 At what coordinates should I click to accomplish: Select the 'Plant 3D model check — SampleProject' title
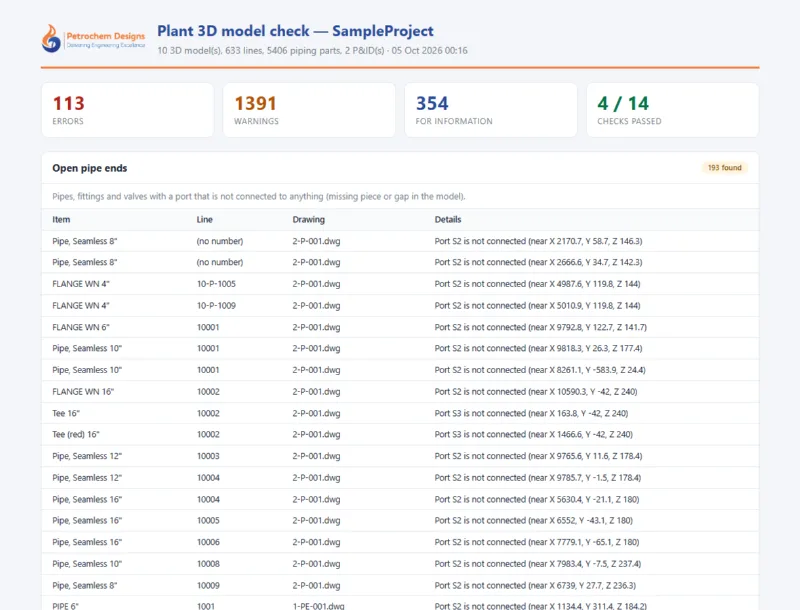point(295,31)
